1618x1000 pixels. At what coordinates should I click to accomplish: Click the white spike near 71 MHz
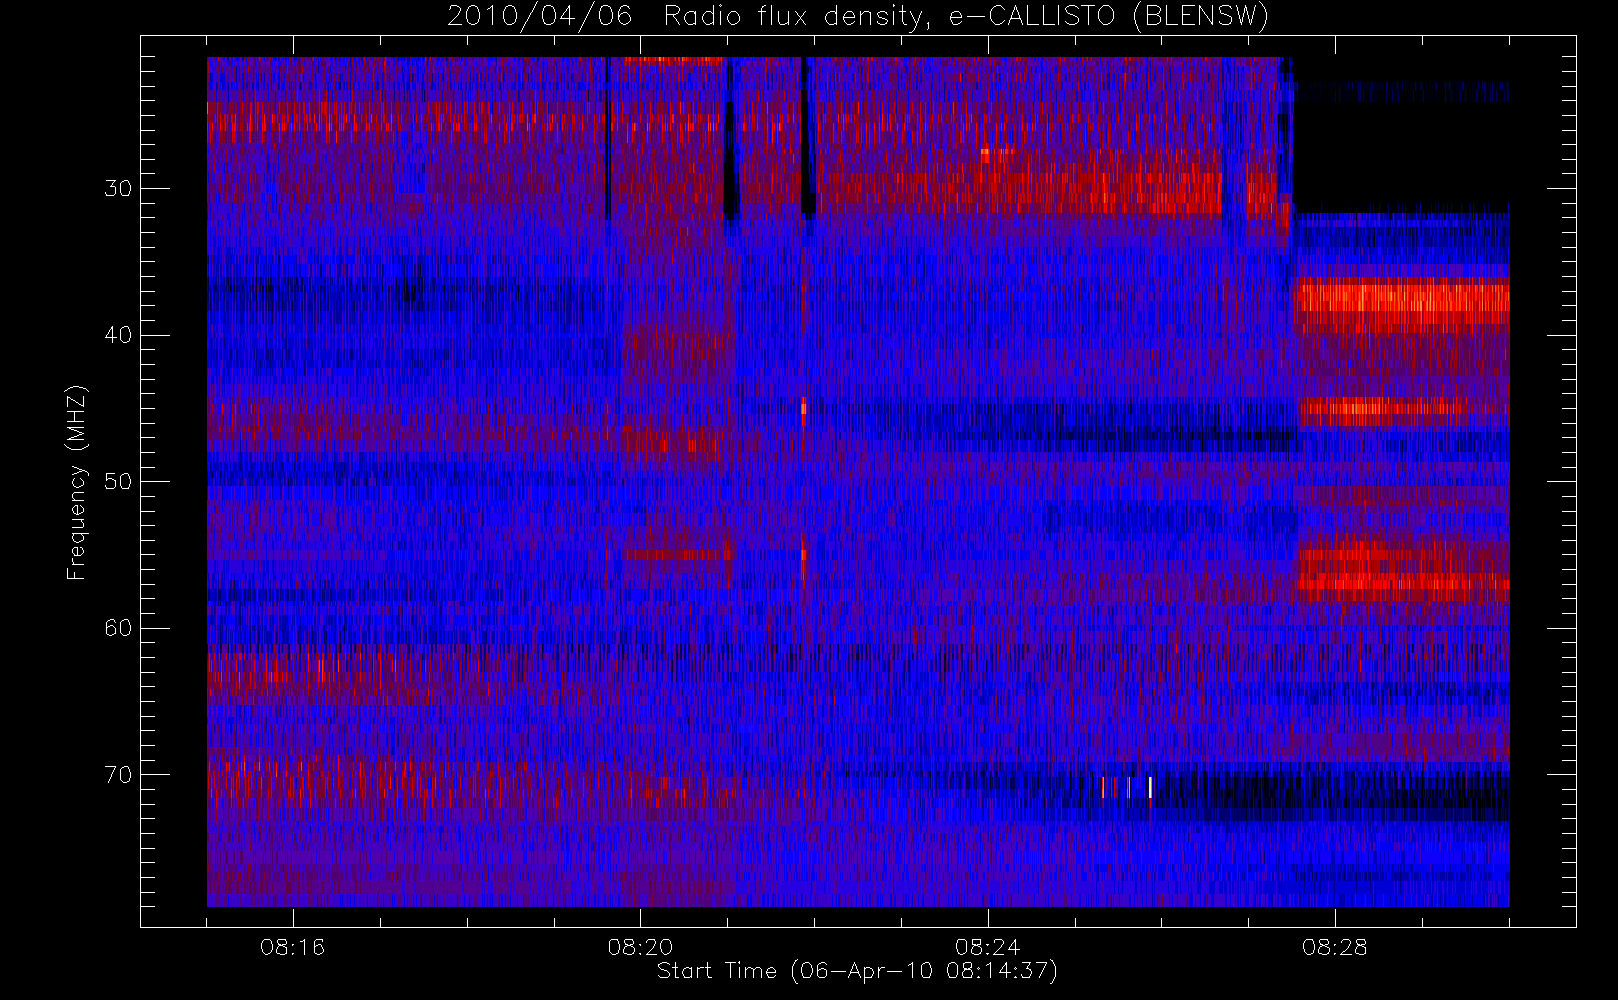[1150, 787]
